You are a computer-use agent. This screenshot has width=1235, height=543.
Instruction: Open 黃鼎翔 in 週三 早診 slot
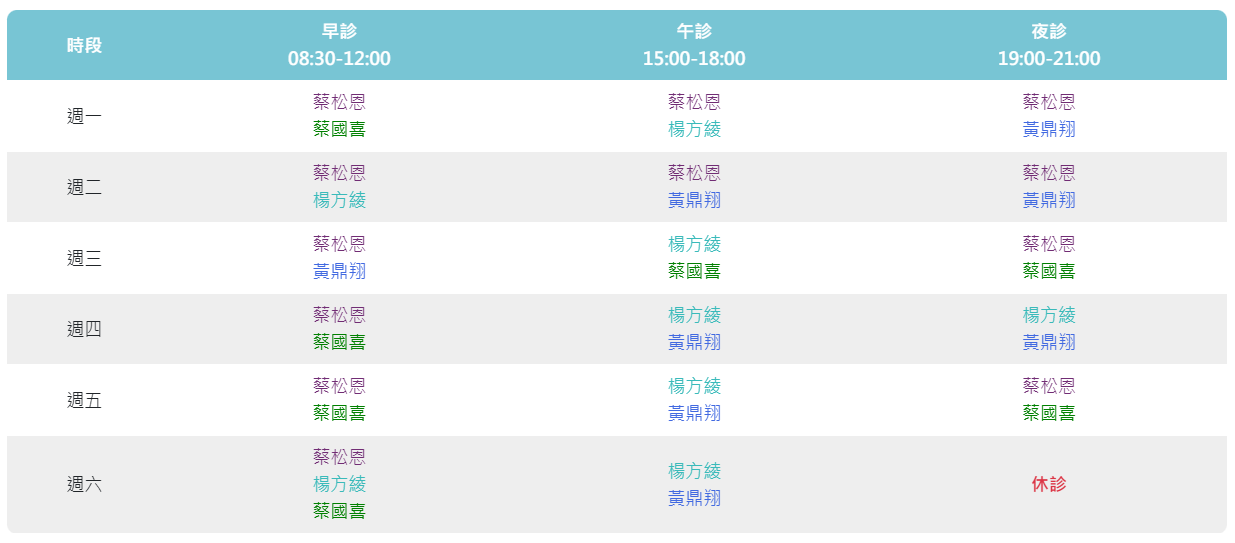pyautogui.click(x=339, y=271)
